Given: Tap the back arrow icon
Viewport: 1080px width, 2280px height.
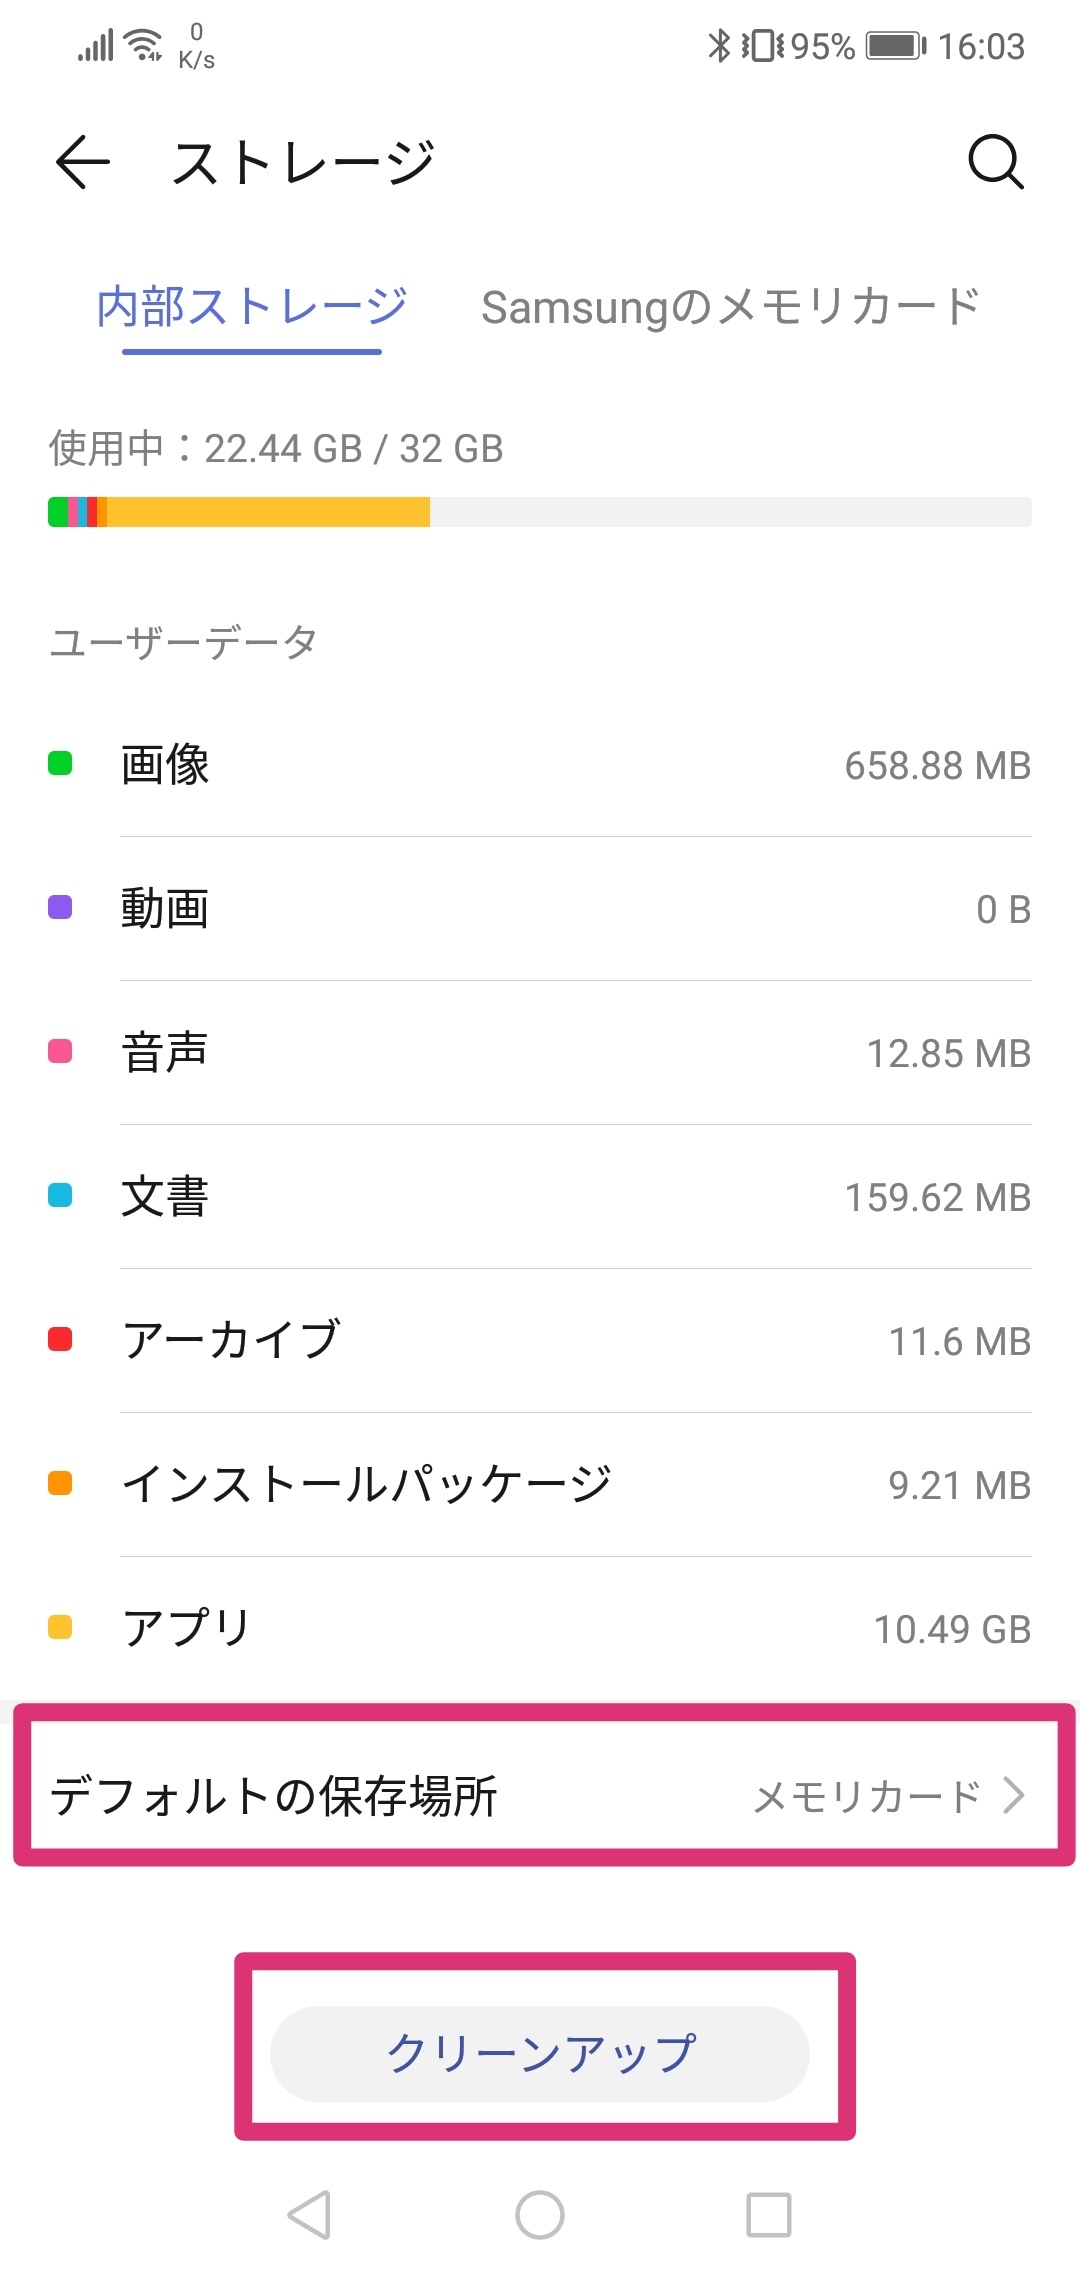Looking at the screenshot, I should (82, 162).
